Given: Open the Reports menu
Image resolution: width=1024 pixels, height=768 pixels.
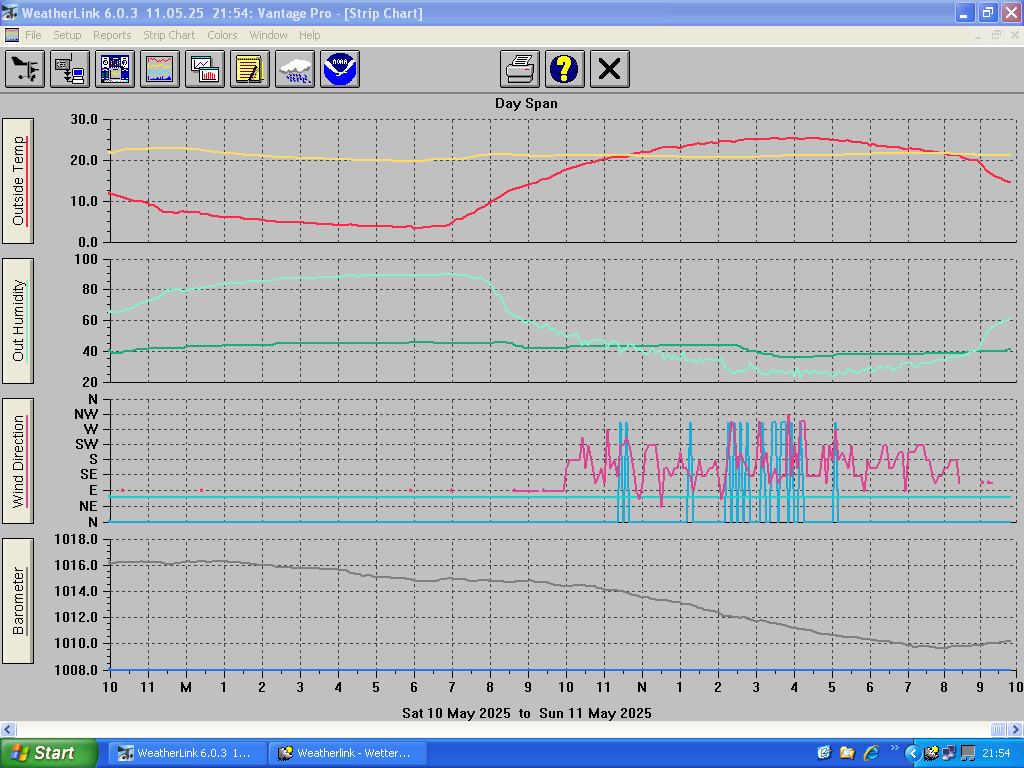Looking at the screenshot, I should pyautogui.click(x=112, y=35).
